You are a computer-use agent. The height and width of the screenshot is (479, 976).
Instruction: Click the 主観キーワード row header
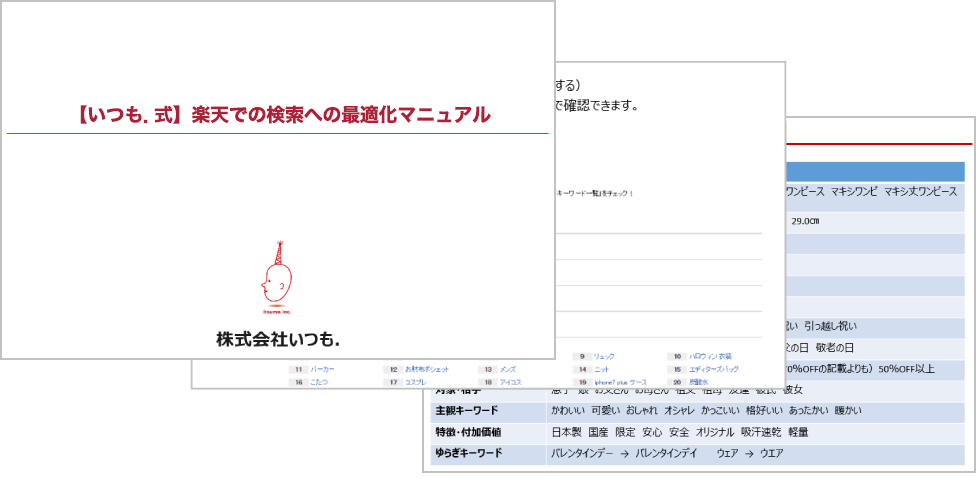pyautogui.click(x=467, y=411)
